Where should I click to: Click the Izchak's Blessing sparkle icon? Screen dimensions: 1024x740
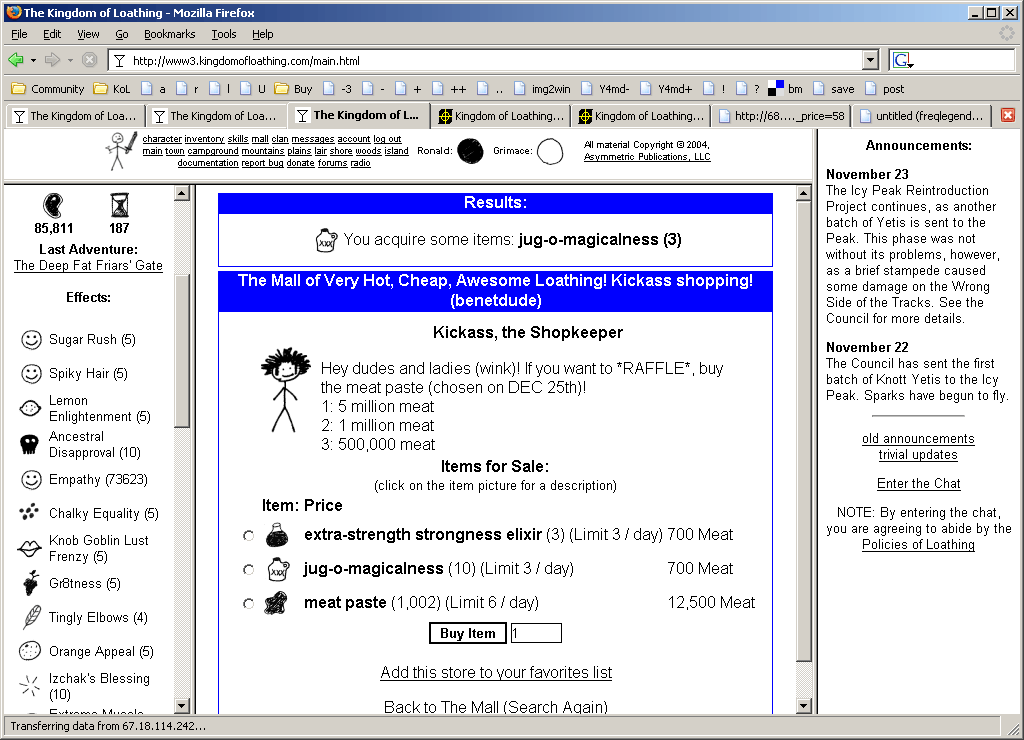click(29, 686)
